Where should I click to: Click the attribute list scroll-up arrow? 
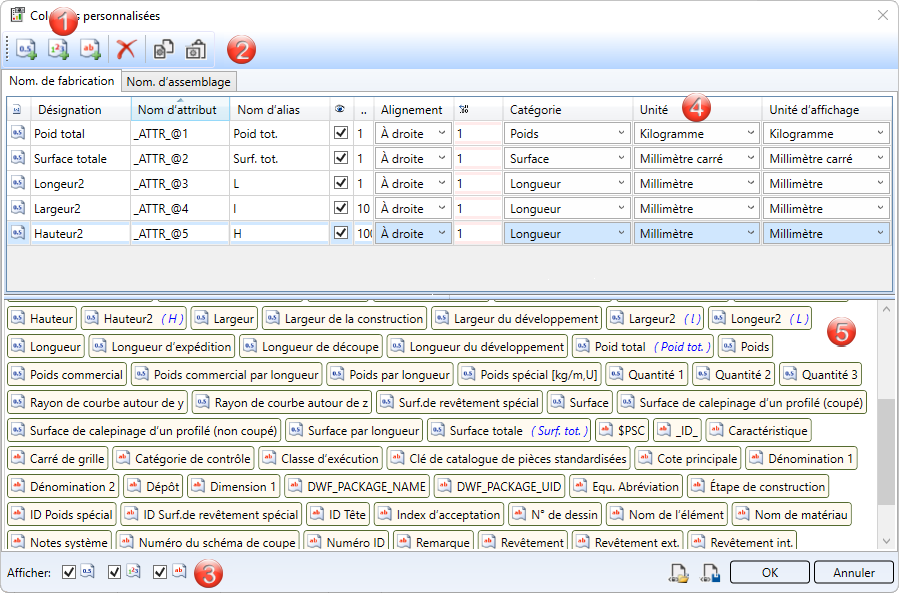click(x=886, y=309)
